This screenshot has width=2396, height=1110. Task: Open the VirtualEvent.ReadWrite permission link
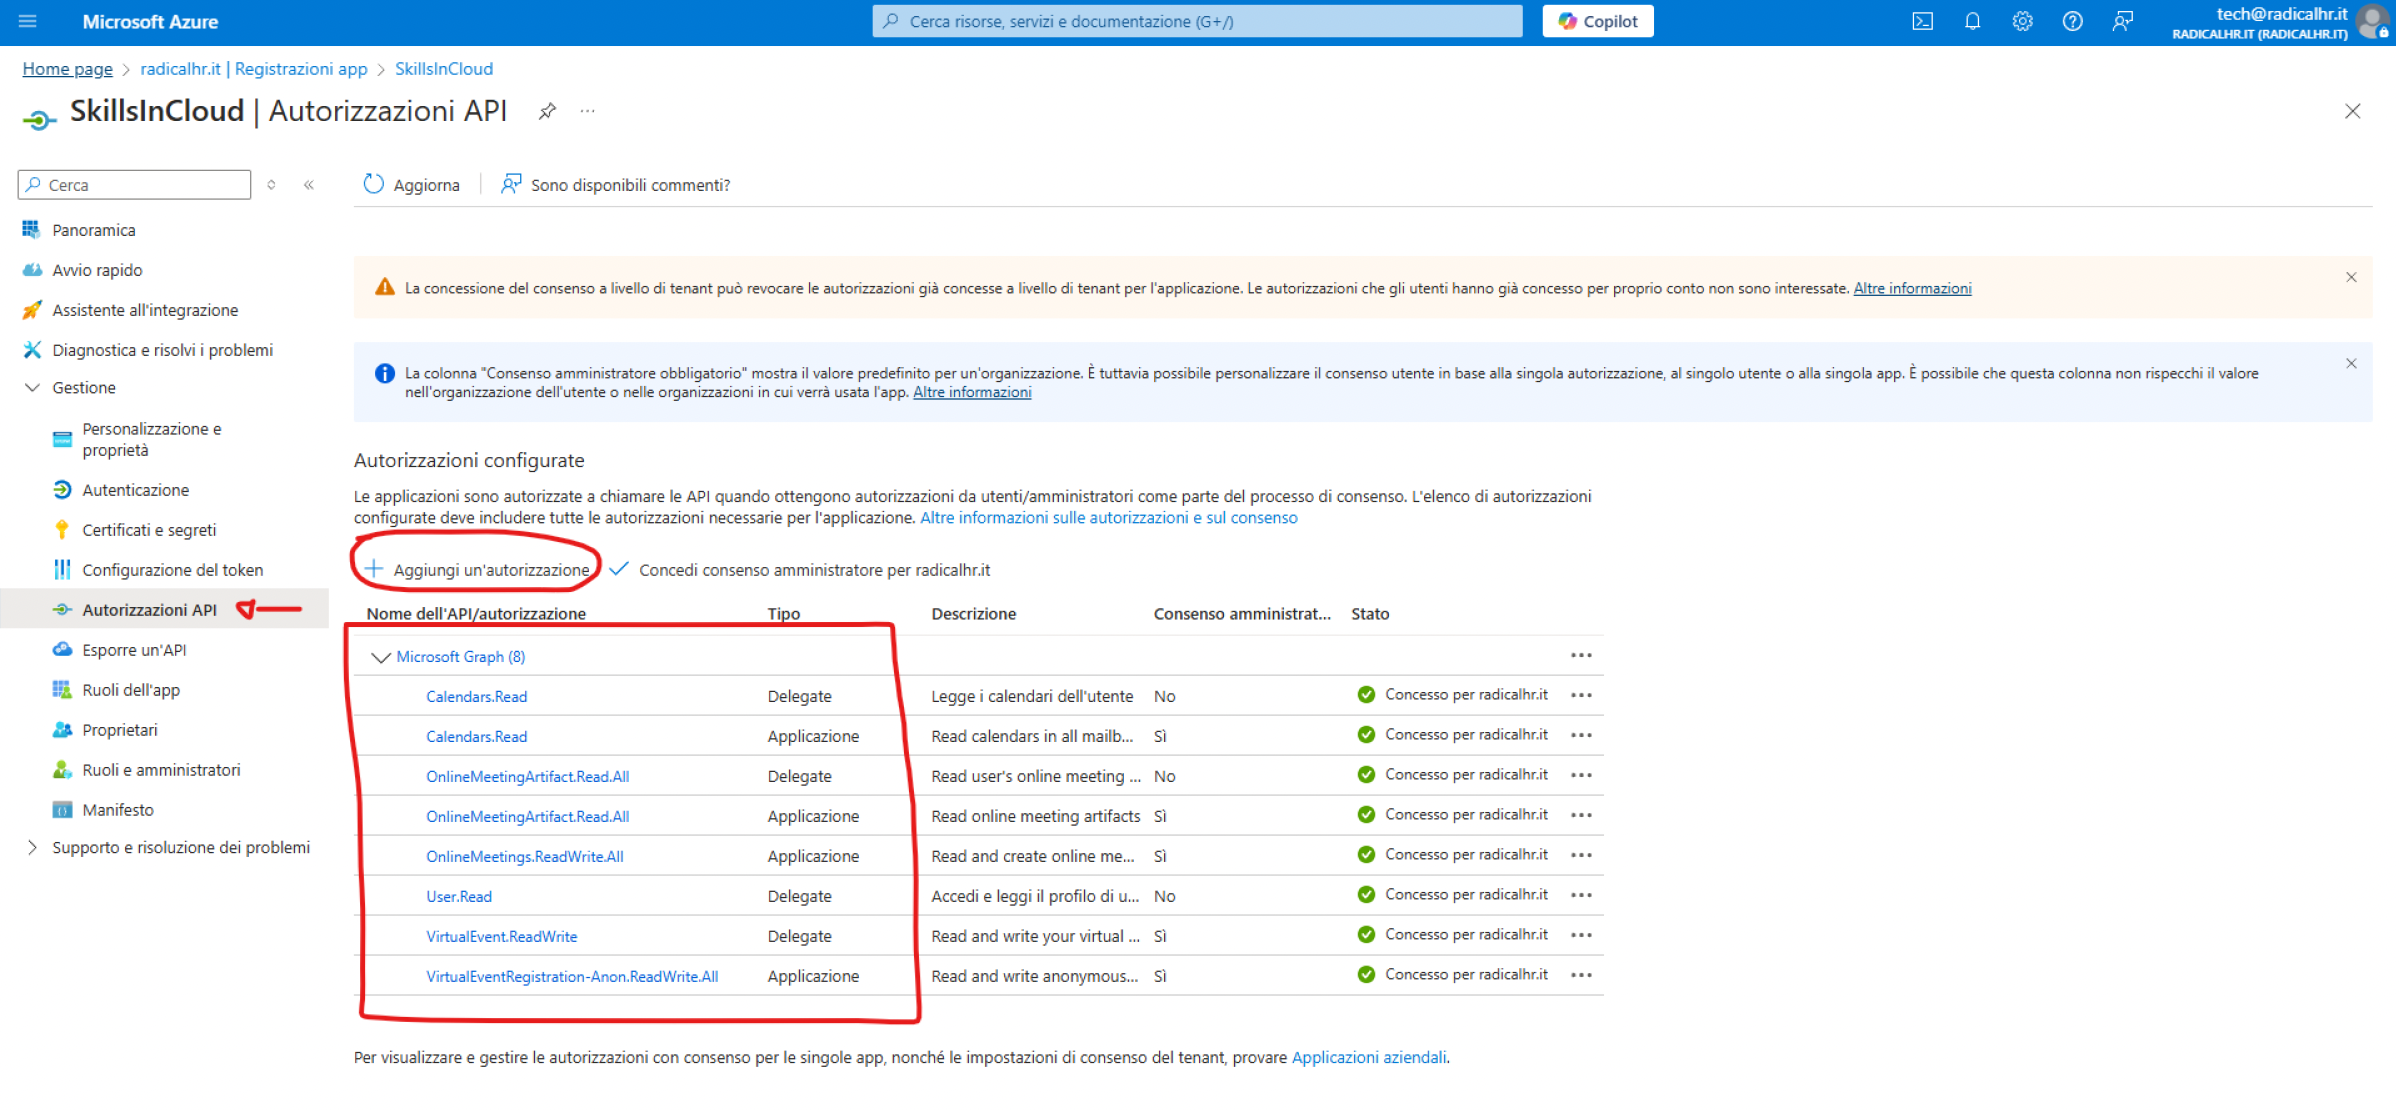[502, 937]
